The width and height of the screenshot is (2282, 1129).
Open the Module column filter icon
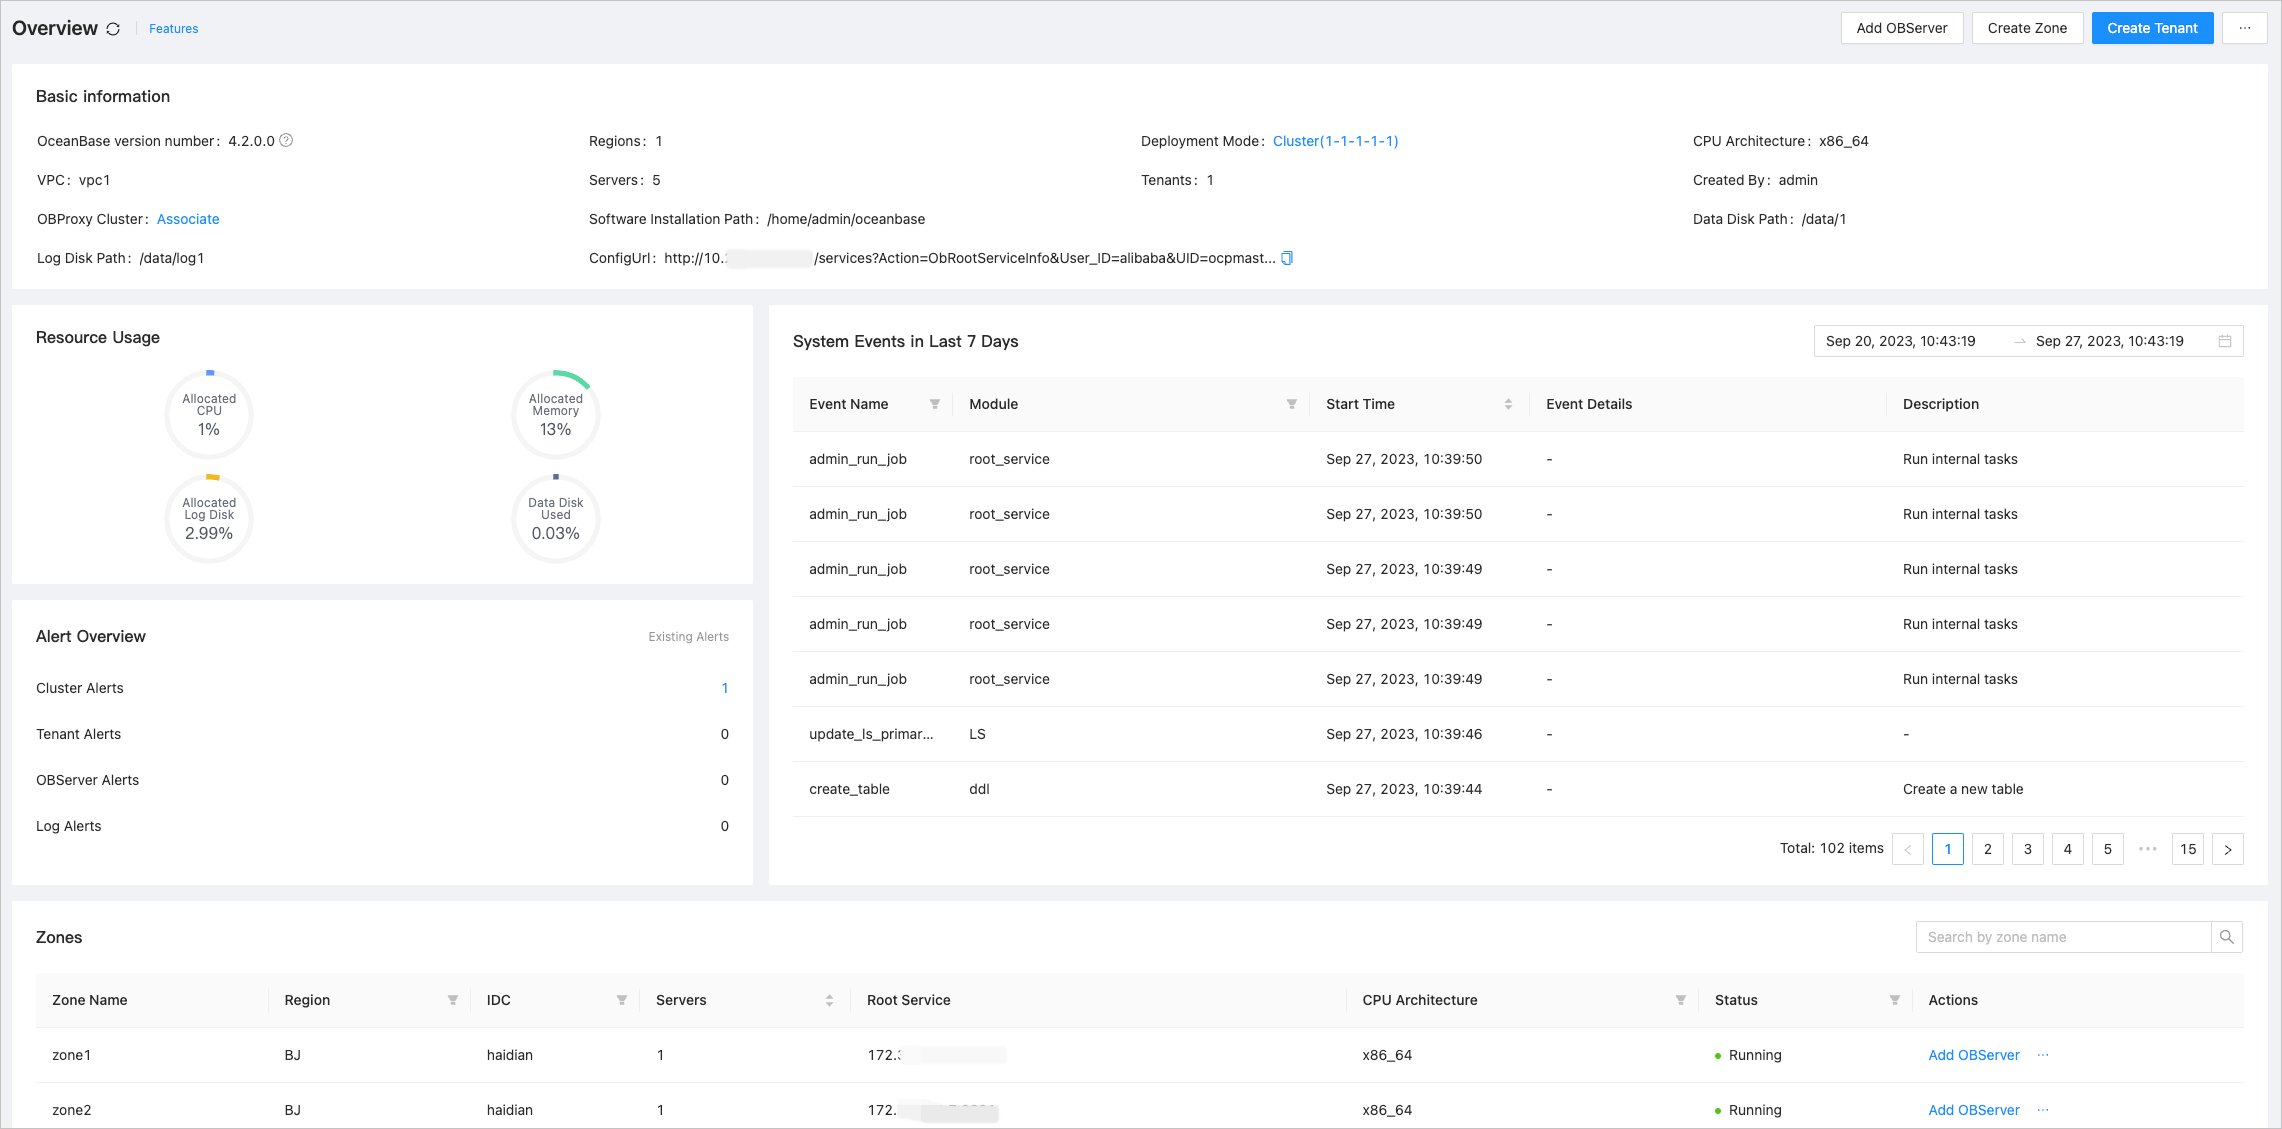[1291, 404]
